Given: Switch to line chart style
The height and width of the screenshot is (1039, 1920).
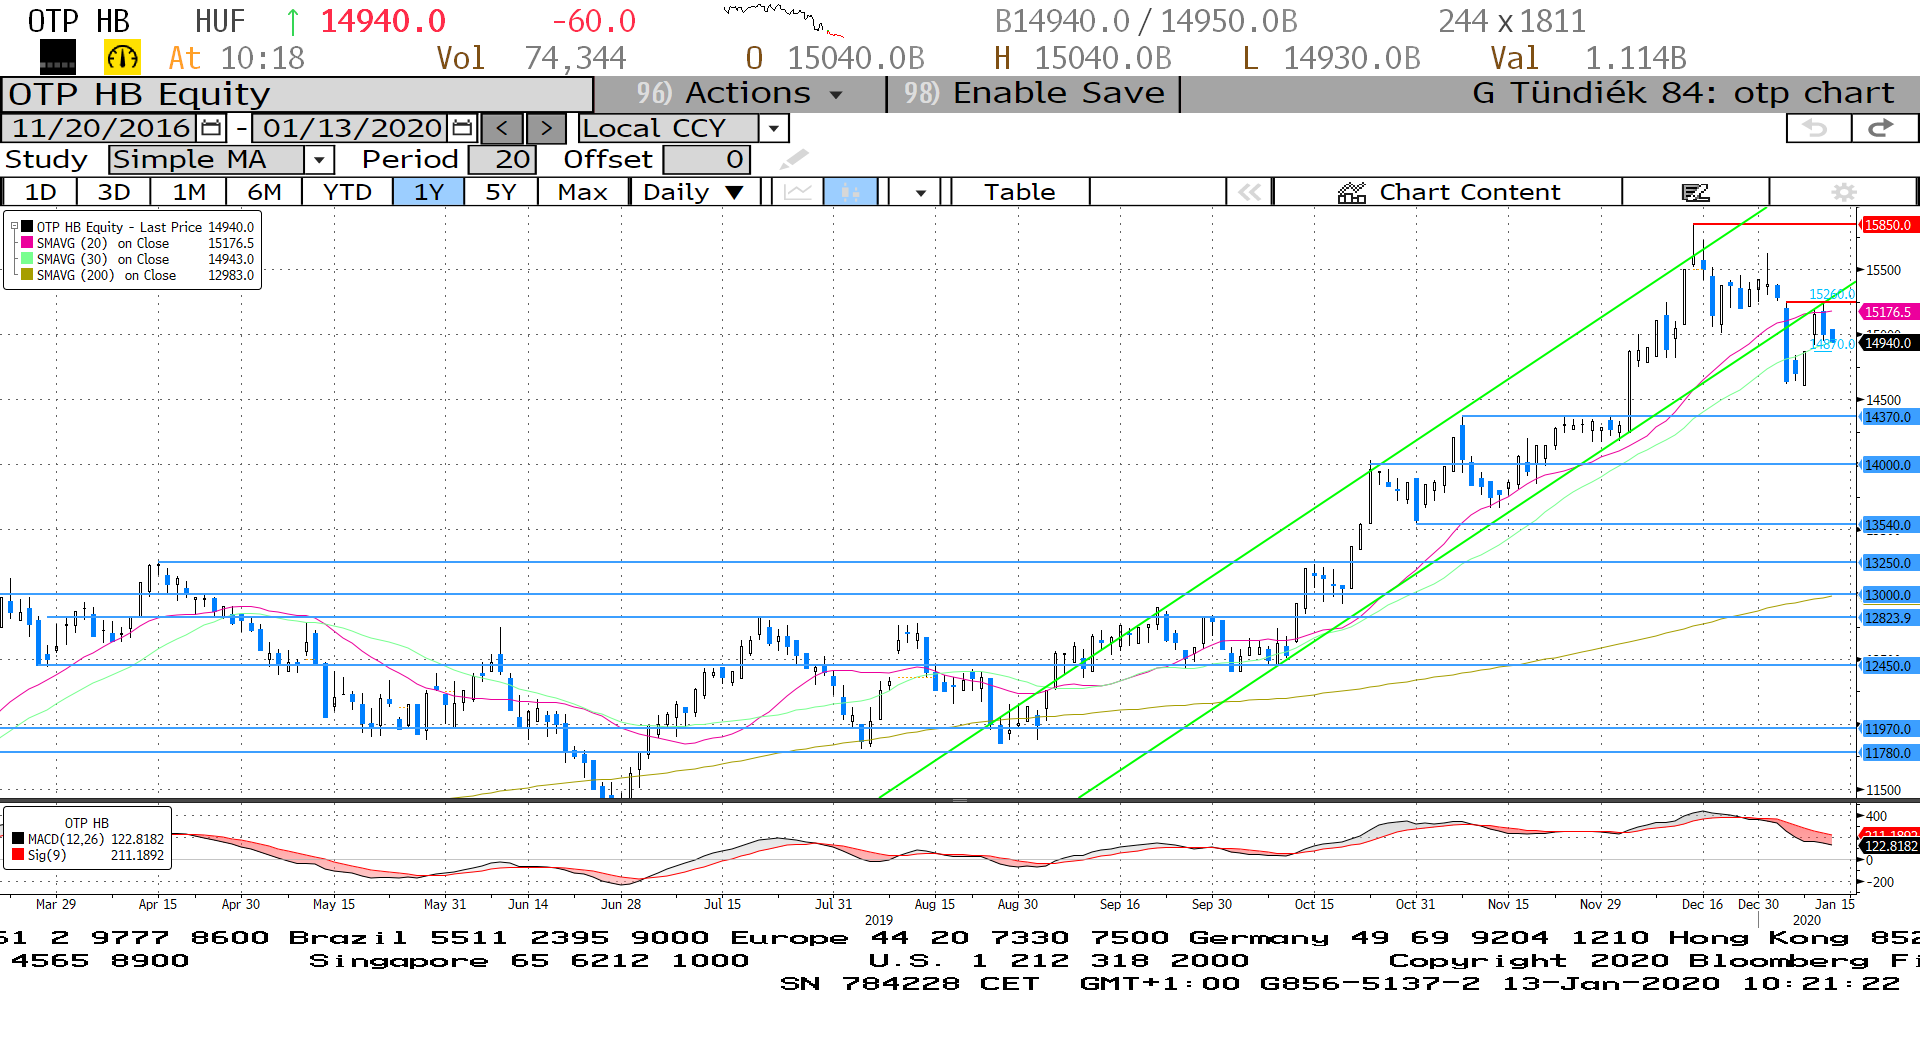Looking at the screenshot, I should coord(798,192).
